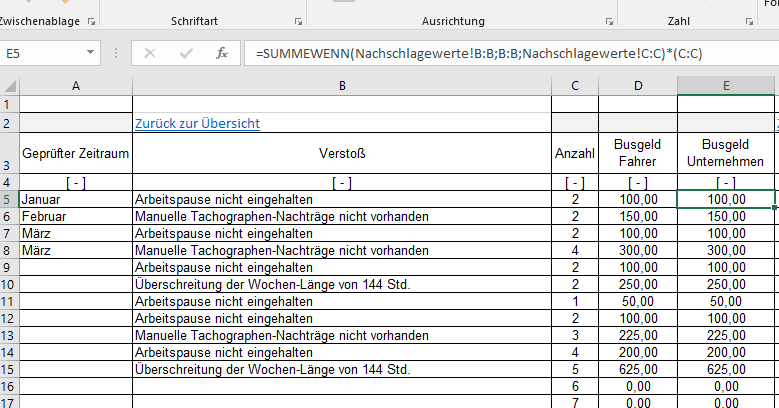Click the 'Verstoß' header cell
This screenshot has width=779, height=408.
pos(342,153)
